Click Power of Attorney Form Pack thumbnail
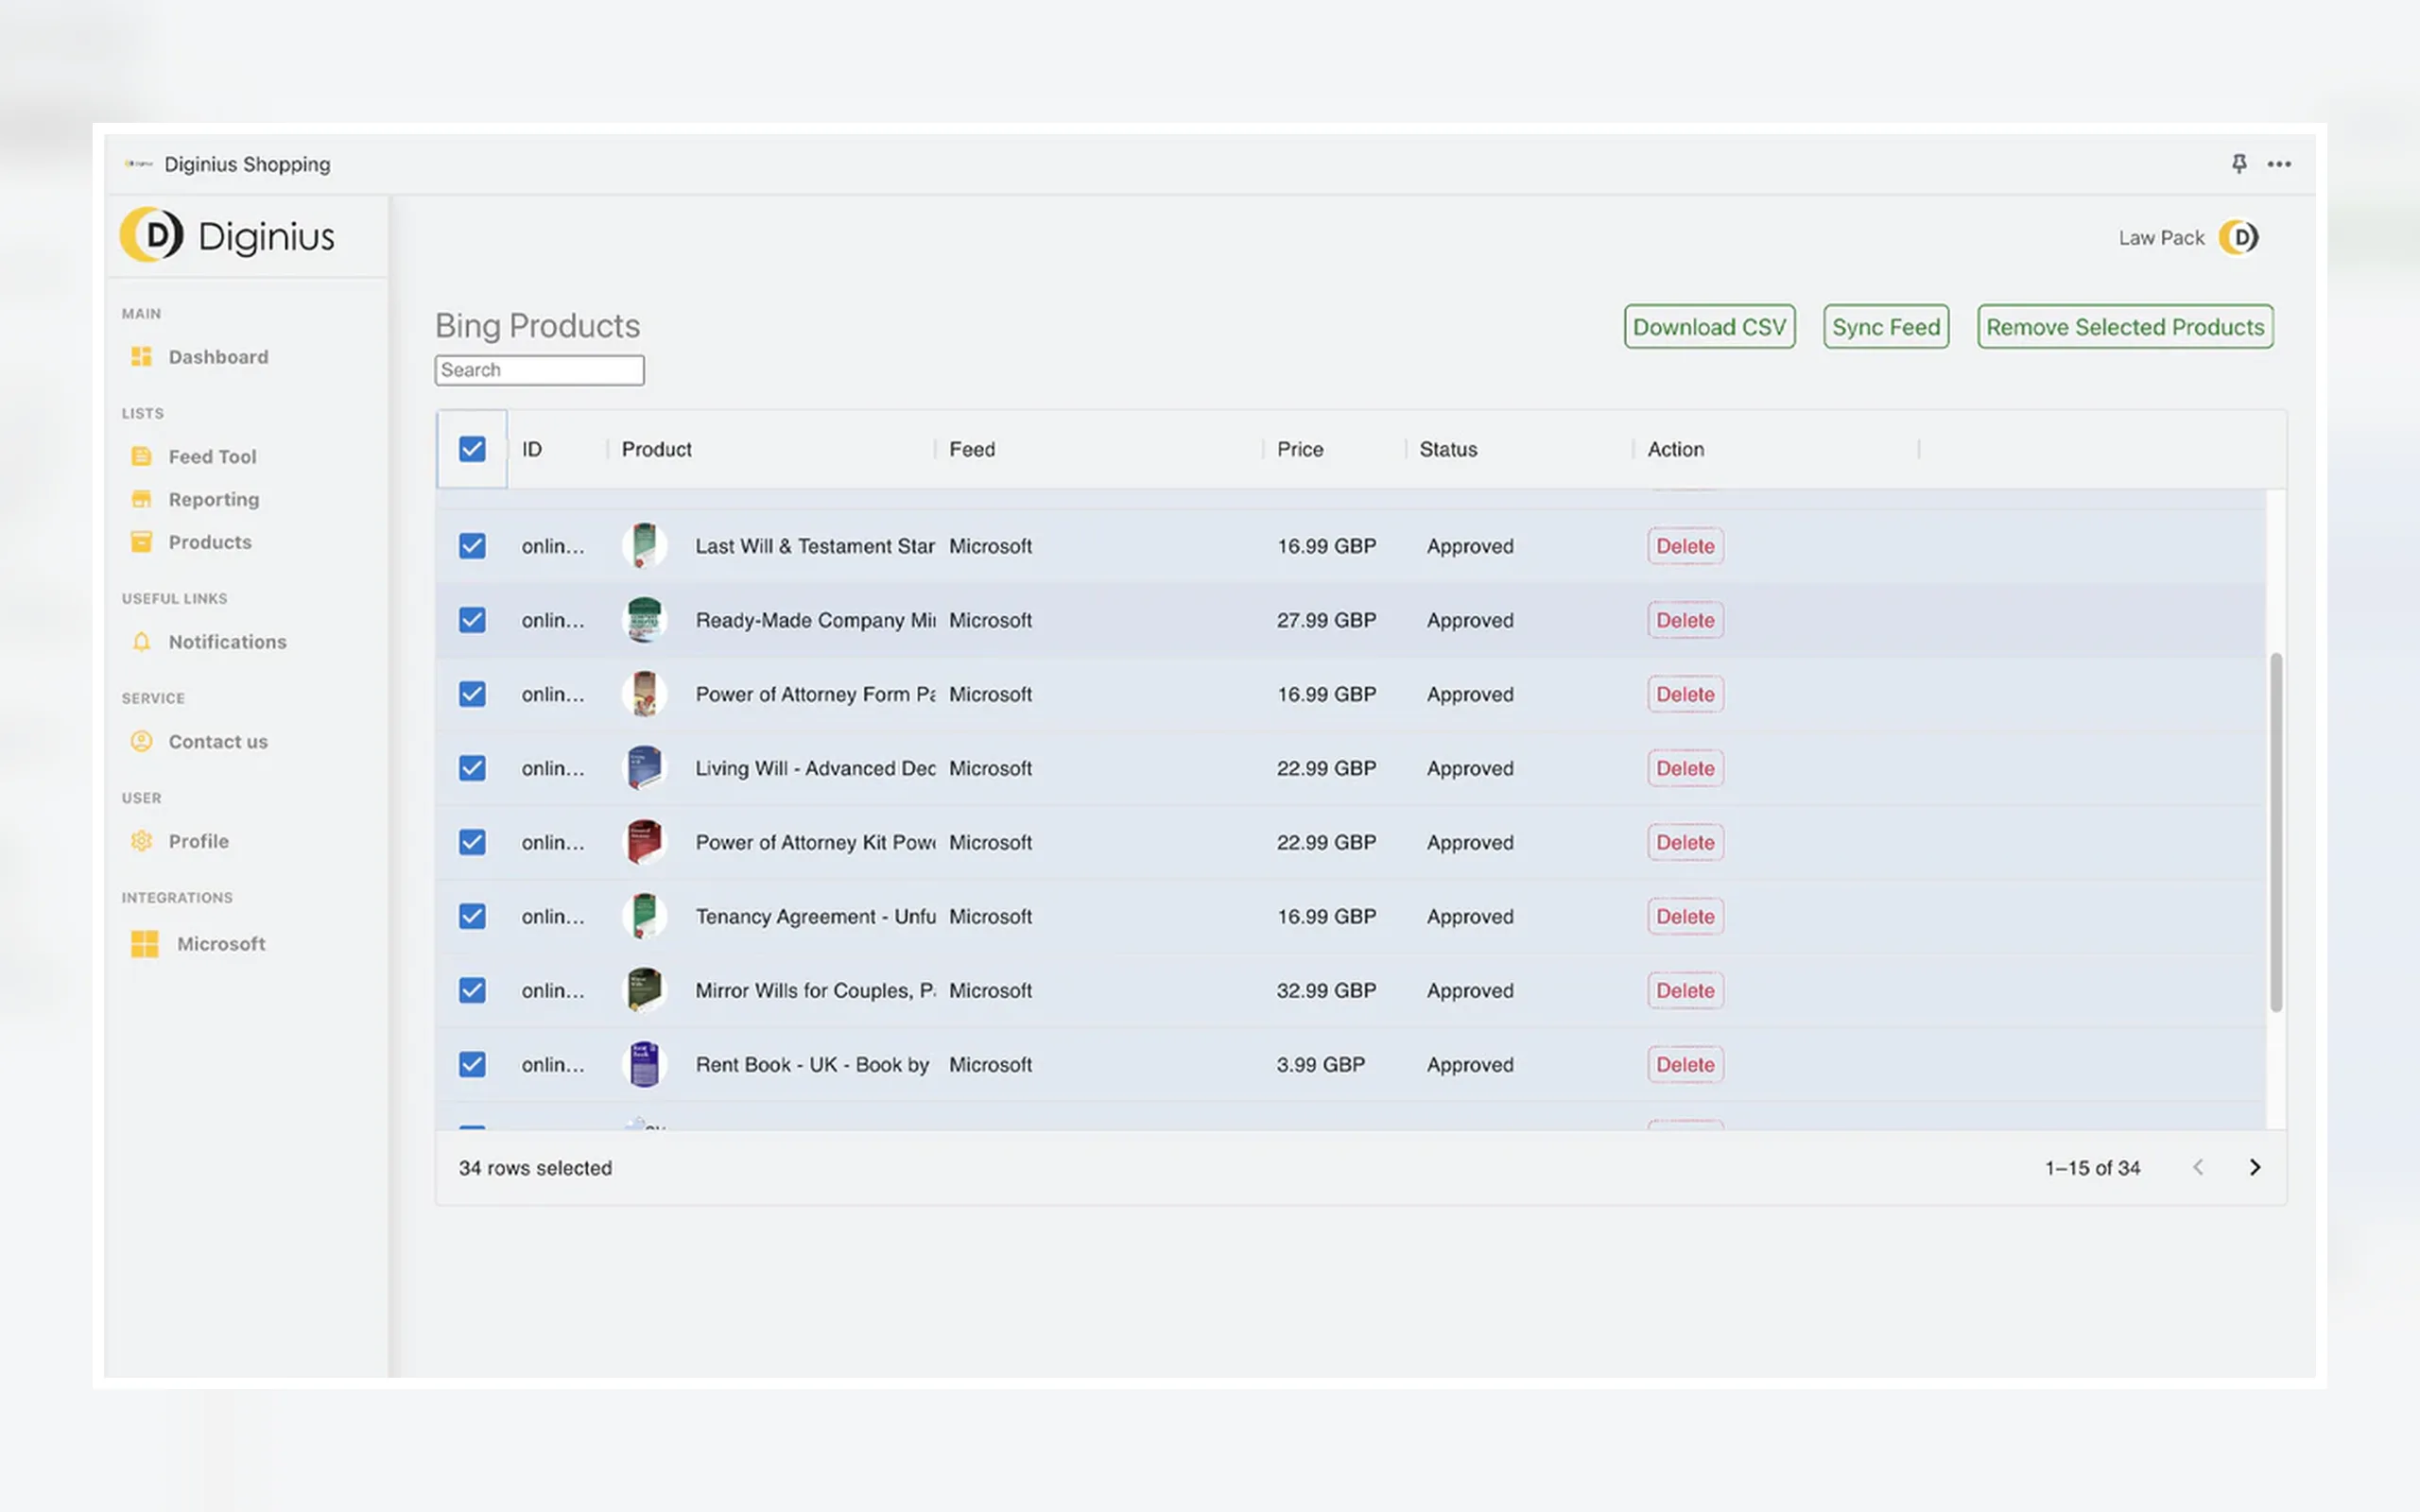Viewport: 2420px width, 1512px height. (x=644, y=694)
